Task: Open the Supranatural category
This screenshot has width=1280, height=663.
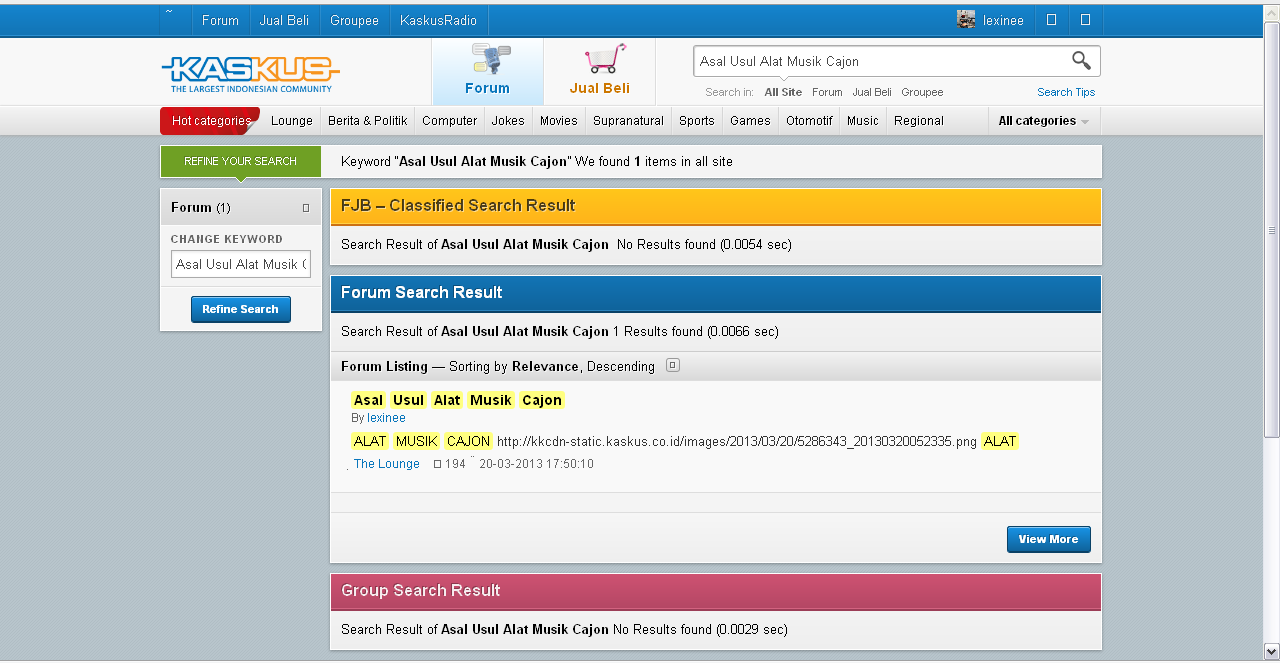Action: click(628, 121)
